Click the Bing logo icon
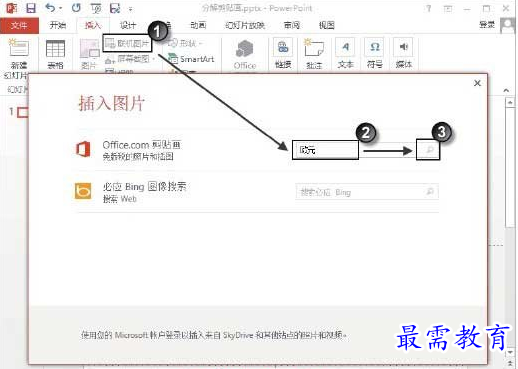Image resolution: width=518 pixels, height=369 pixels. point(83,191)
